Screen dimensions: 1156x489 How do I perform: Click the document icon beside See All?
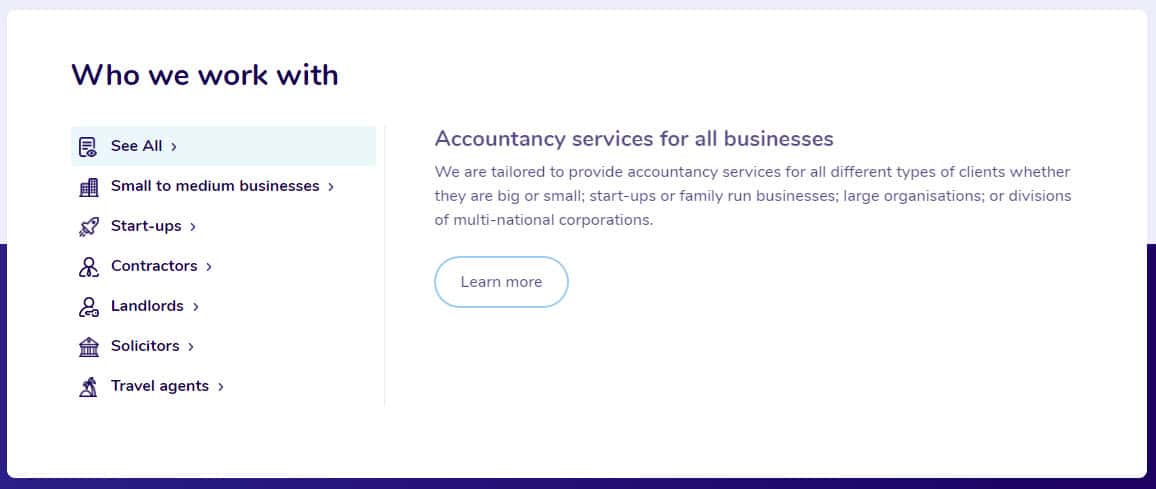(x=88, y=147)
